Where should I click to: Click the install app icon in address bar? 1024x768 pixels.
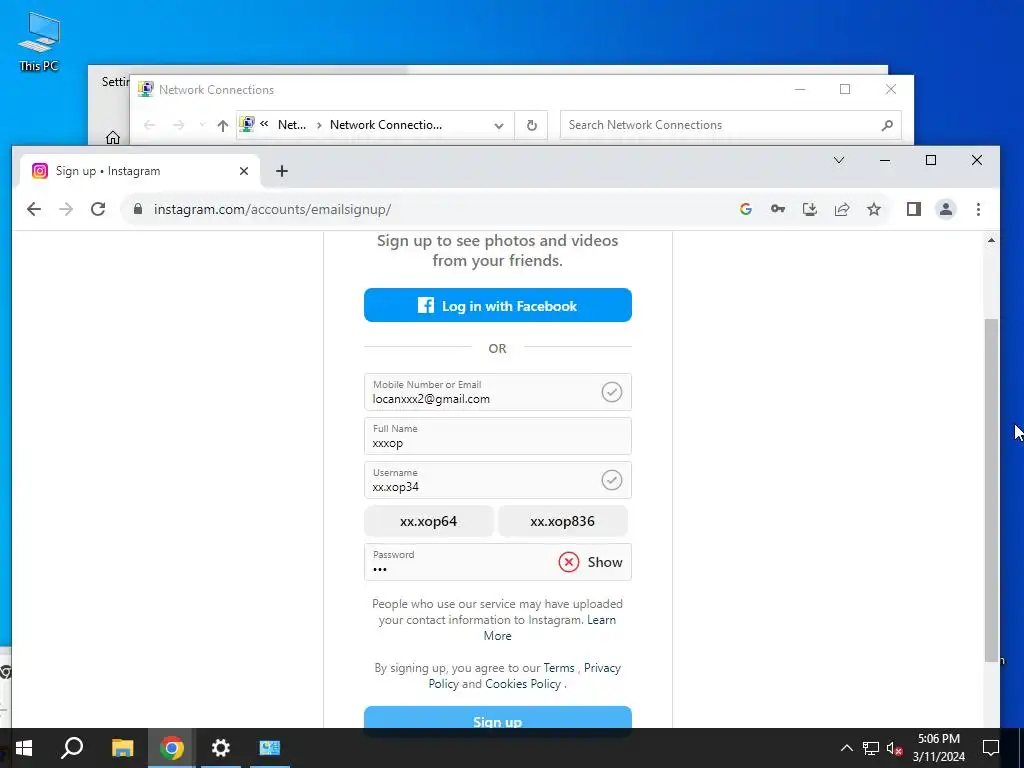pos(810,209)
